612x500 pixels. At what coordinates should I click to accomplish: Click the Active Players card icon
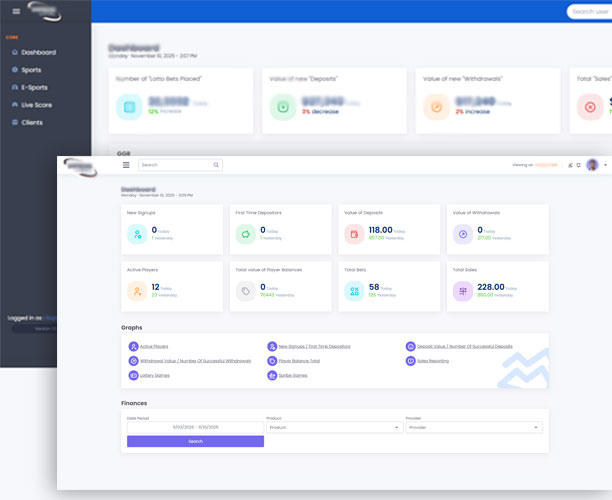click(x=136, y=291)
